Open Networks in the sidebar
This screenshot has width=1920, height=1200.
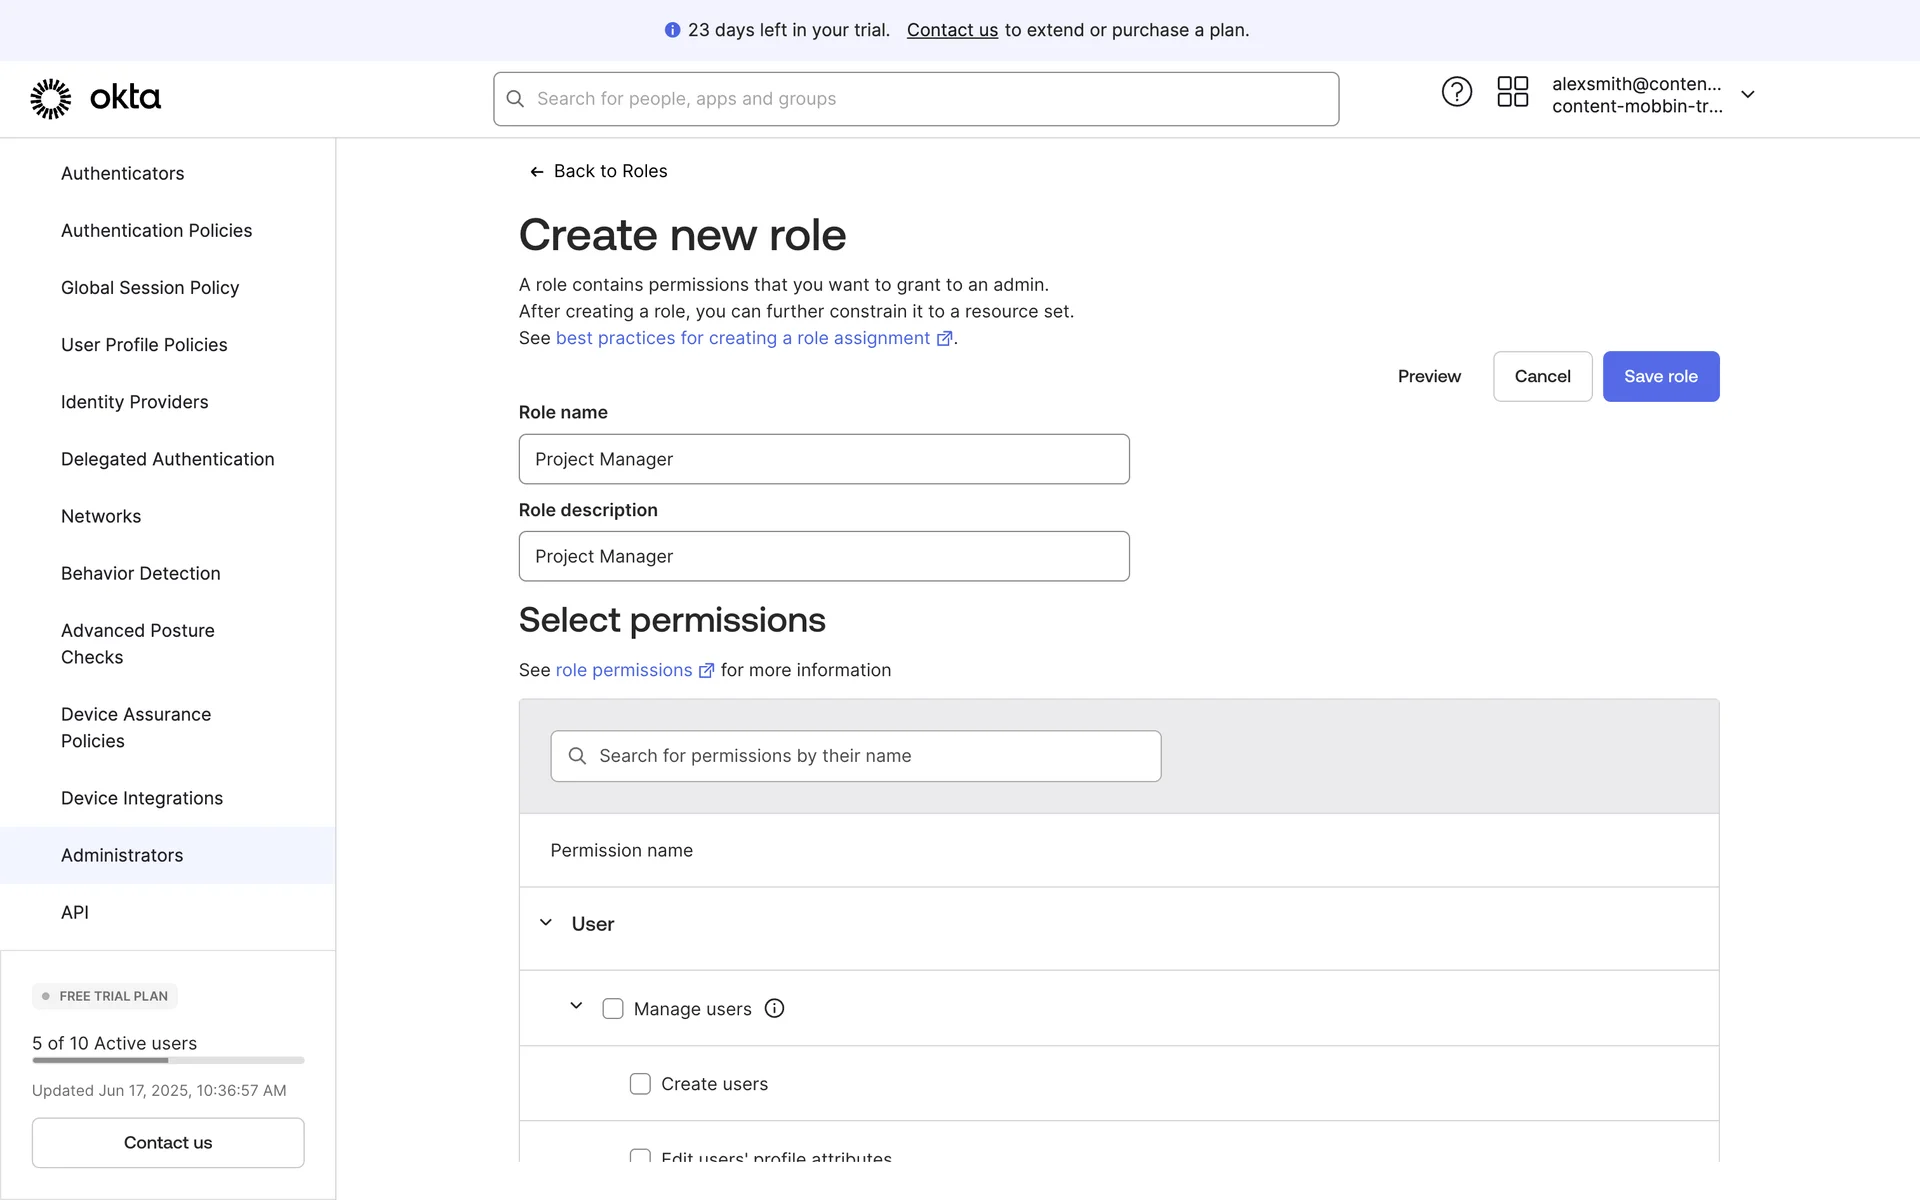tap(101, 516)
